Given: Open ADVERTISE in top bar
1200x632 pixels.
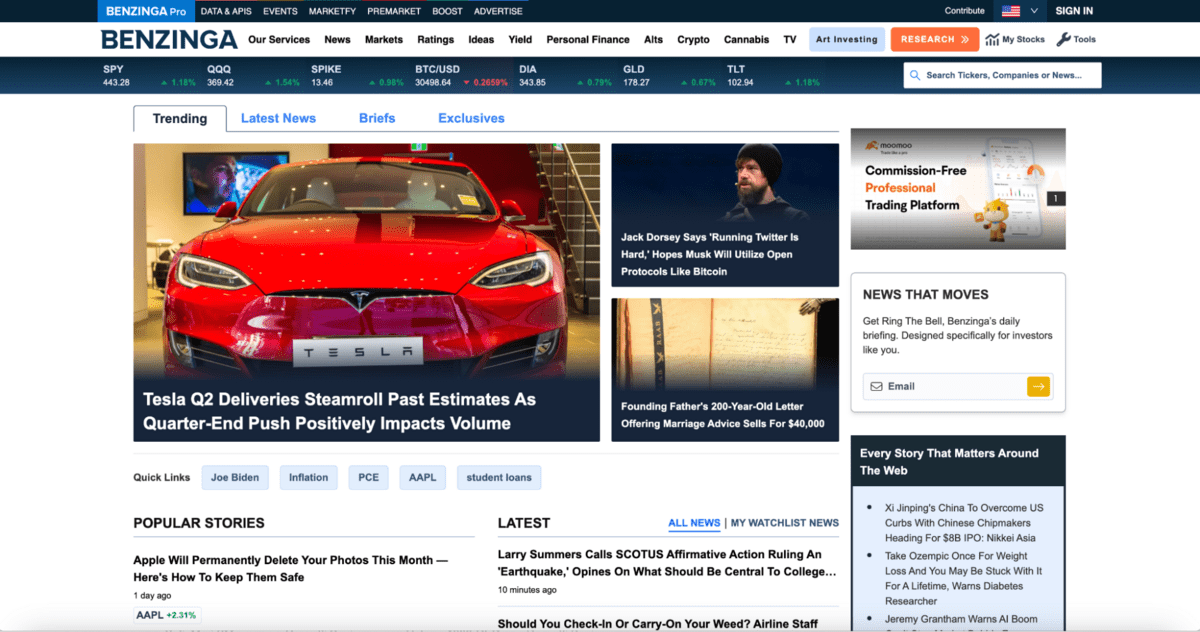Looking at the screenshot, I should [498, 11].
